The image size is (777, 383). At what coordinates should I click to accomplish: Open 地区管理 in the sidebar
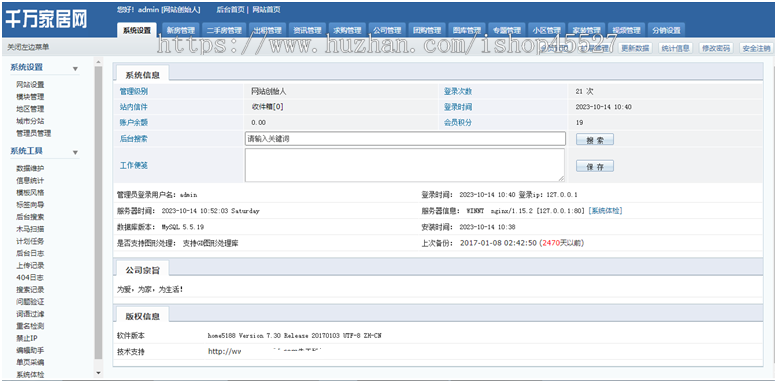pyautogui.click(x=30, y=109)
